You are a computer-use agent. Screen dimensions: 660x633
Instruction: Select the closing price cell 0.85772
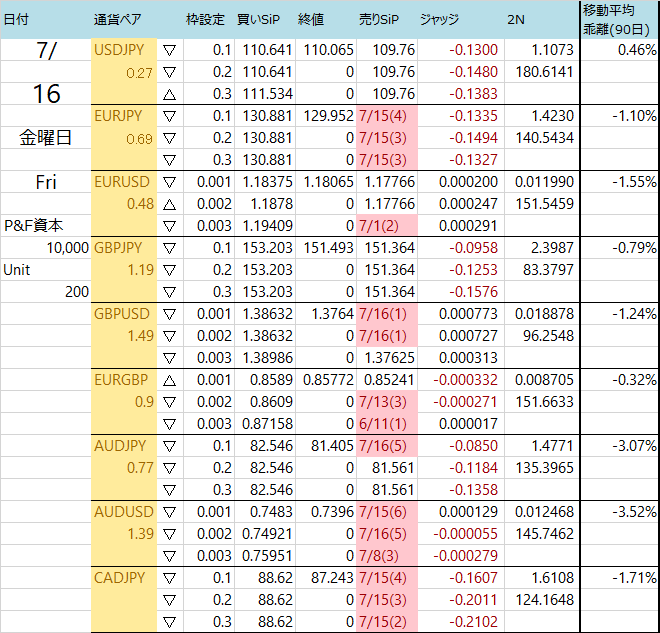pyautogui.click(x=328, y=380)
